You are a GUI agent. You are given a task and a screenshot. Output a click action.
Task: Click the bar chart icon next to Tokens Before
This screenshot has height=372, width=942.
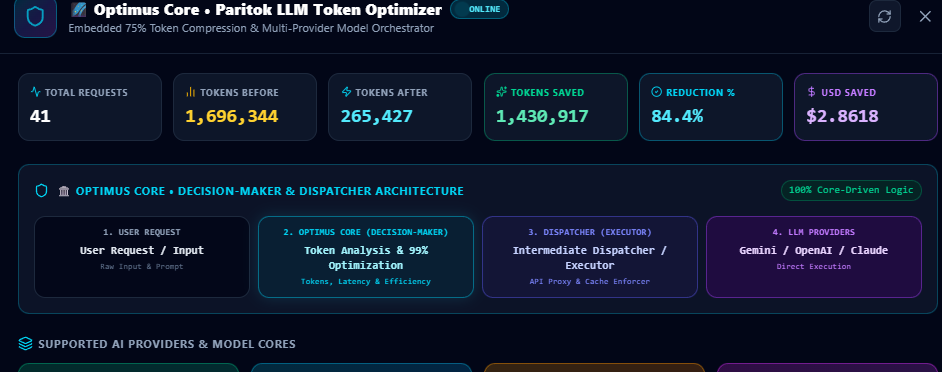(190, 93)
